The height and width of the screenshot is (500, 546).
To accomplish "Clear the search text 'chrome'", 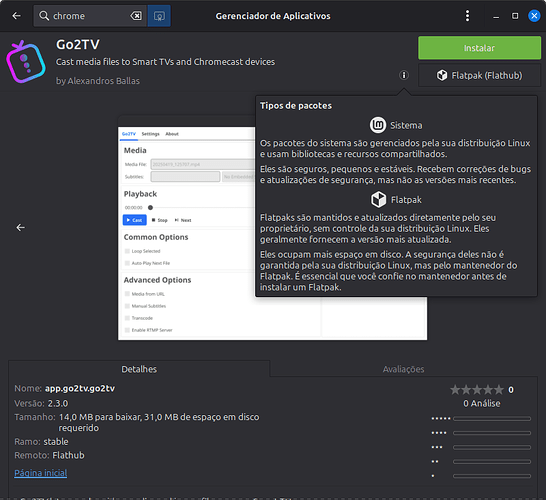I will (136, 16).
